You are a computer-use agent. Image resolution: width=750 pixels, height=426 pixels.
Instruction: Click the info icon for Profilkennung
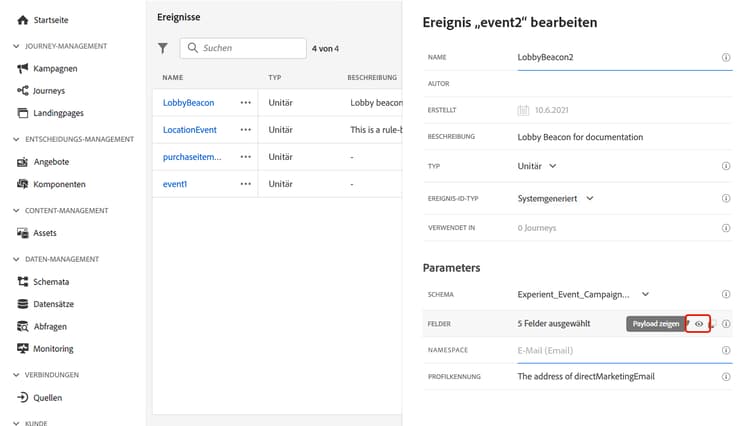coord(726,377)
